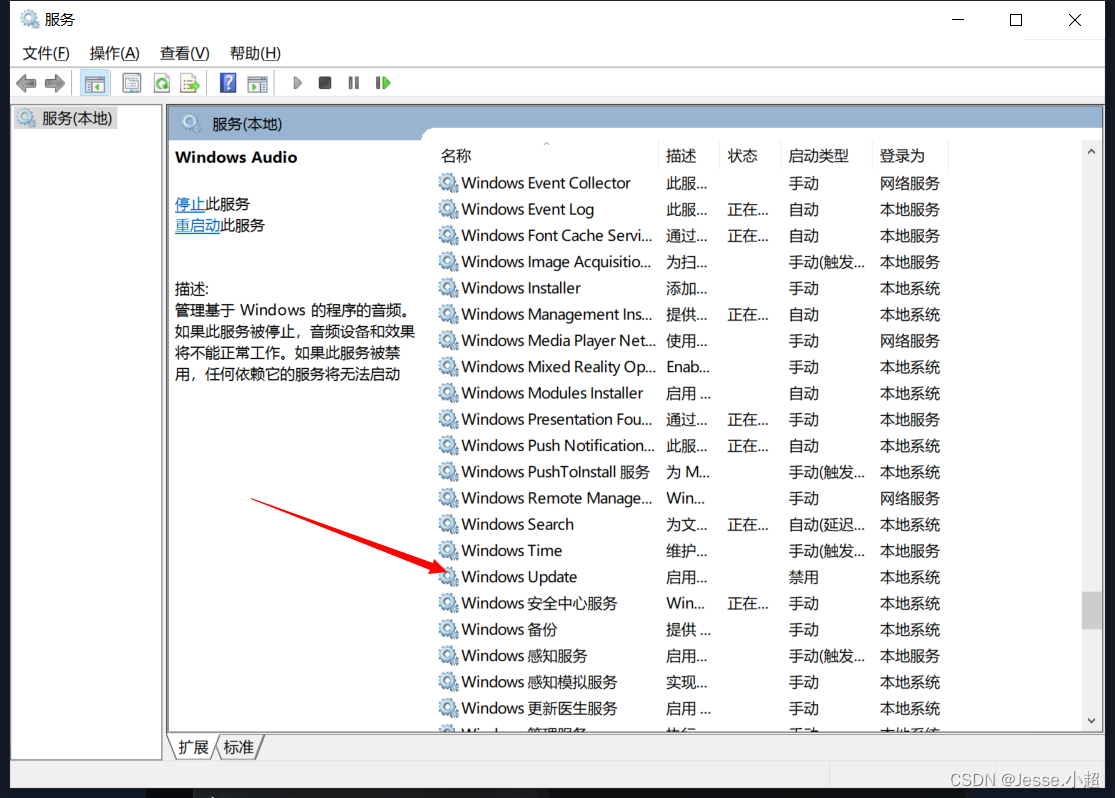
Task: Select the Windows Update service row
Action: click(x=692, y=577)
